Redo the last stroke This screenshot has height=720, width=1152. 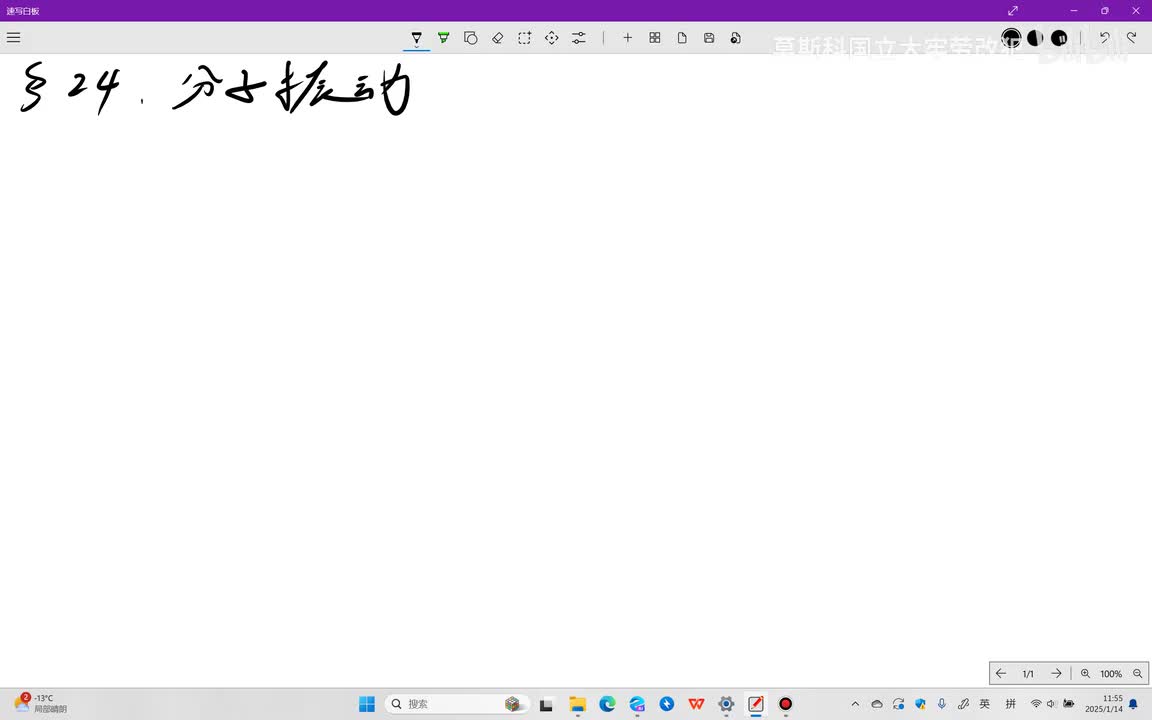(1131, 37)
